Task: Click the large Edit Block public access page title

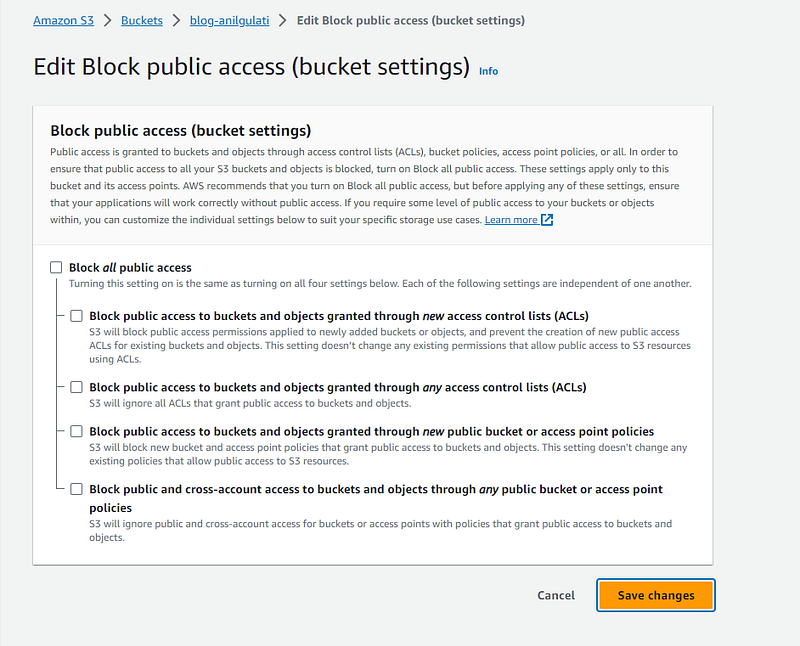Action: pyautogui.click(x=251, y=67)
